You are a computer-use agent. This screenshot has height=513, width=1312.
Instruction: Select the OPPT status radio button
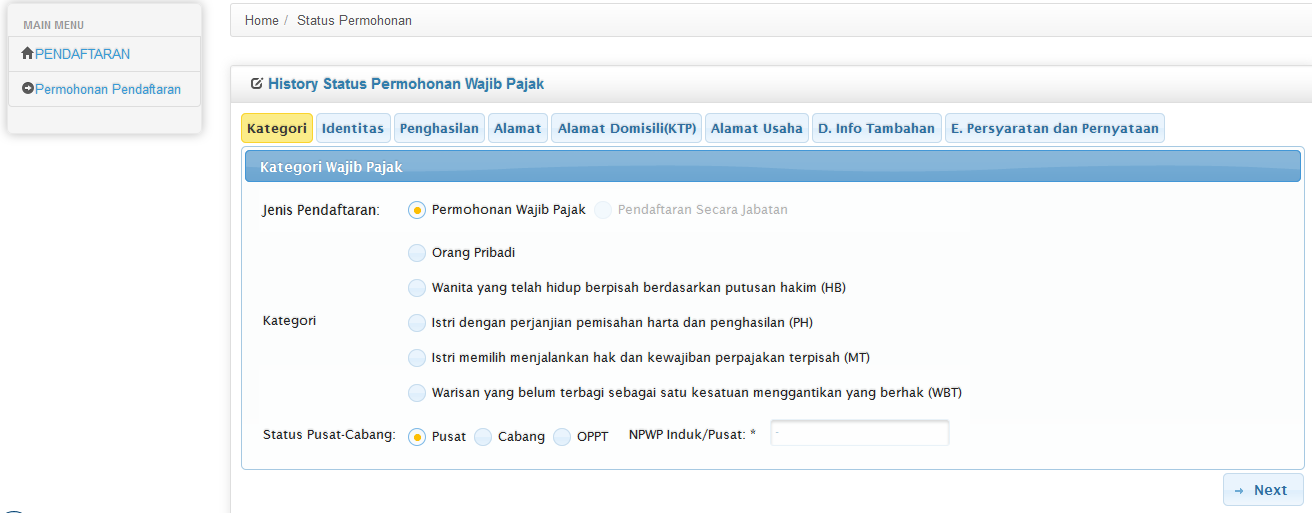tap(562, 437)
